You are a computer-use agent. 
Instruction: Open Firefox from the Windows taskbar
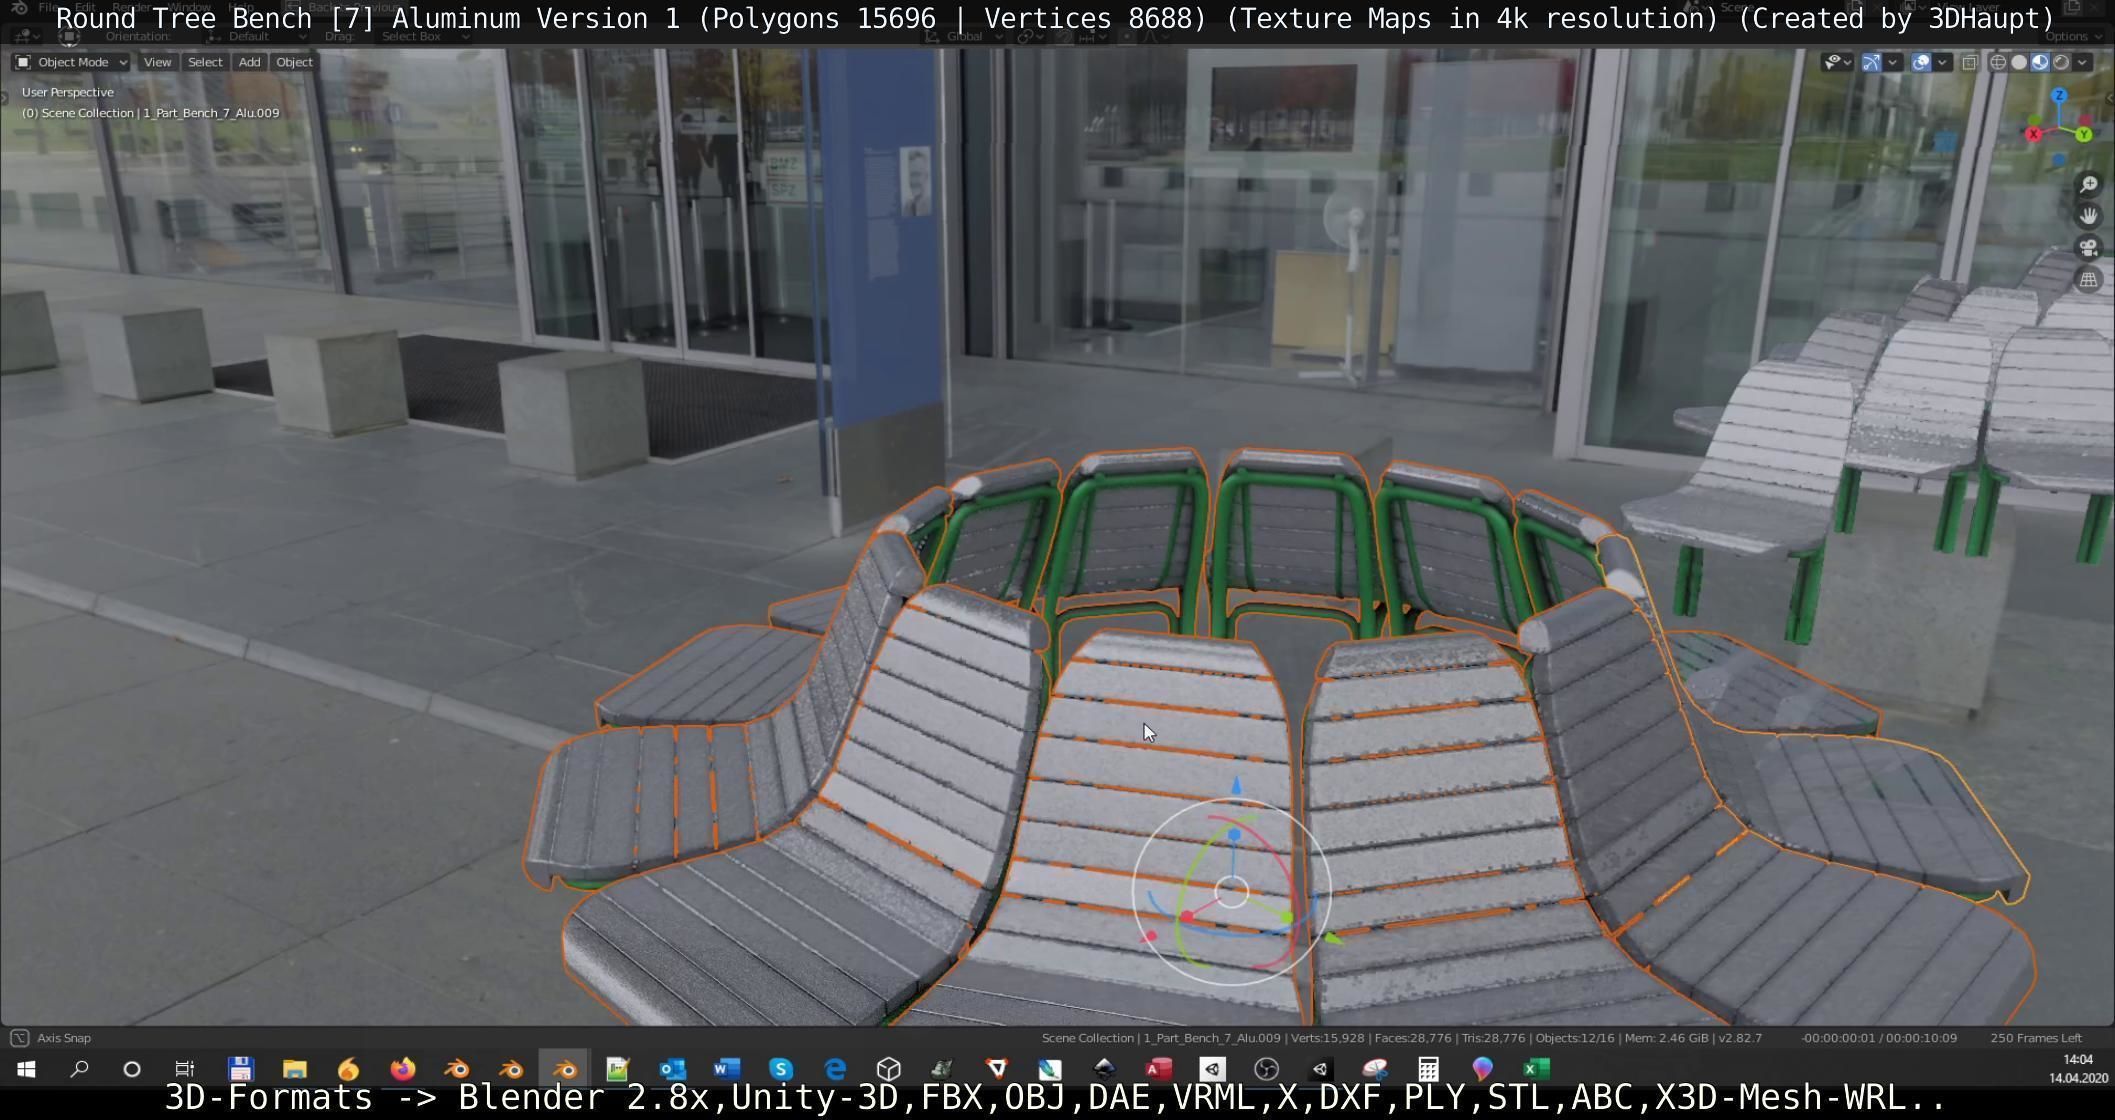(x=403, y=1069)
